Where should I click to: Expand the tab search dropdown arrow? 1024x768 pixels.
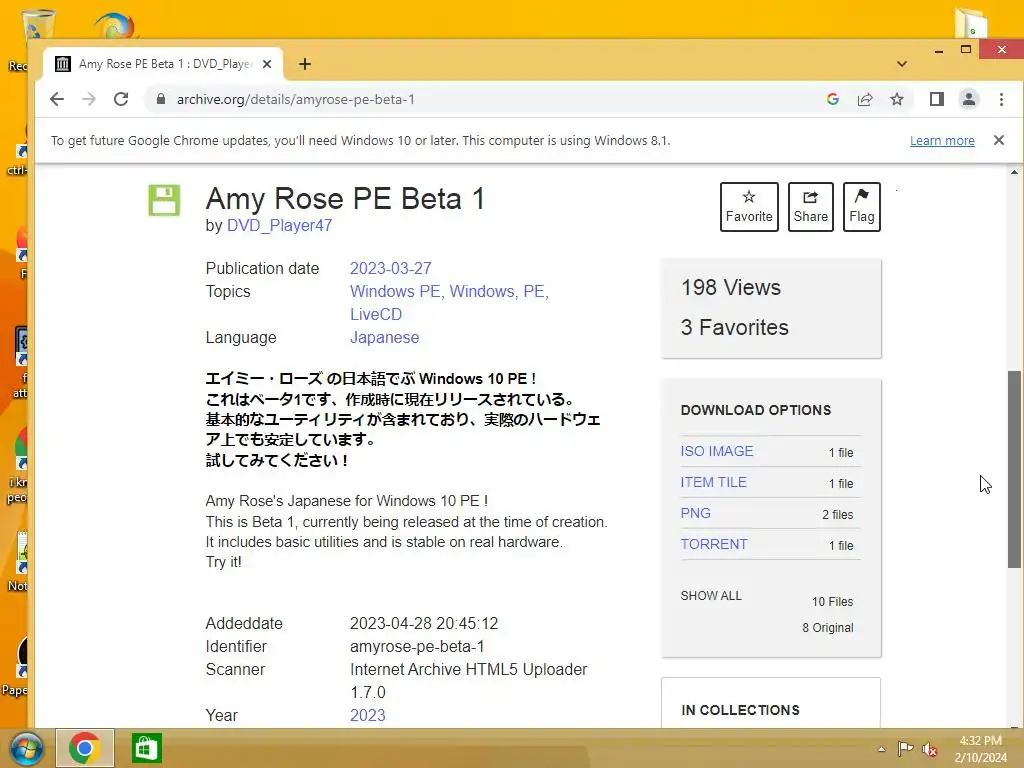pyautogui.click(x=902, y=64)
